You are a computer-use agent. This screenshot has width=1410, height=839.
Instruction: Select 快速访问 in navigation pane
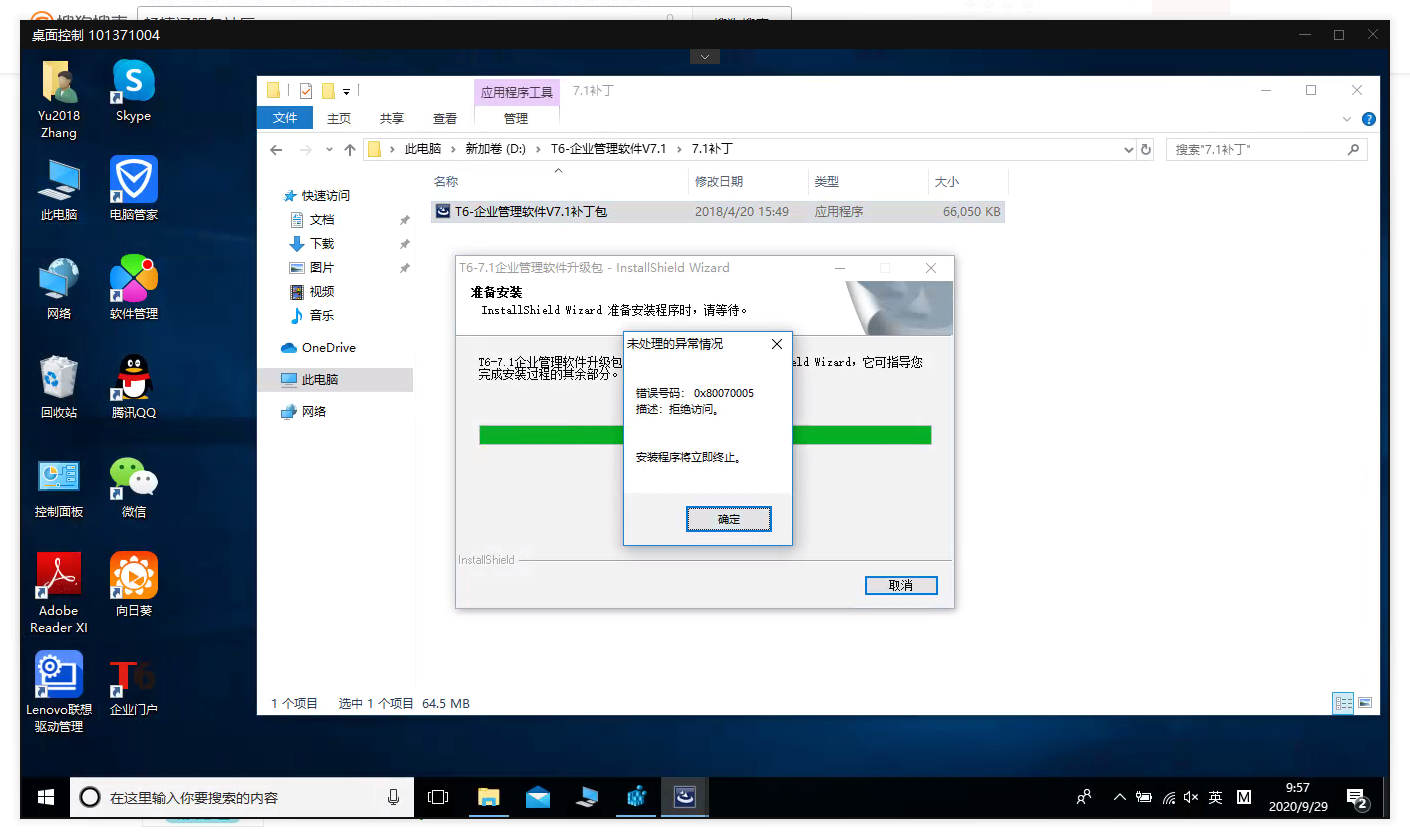click(326, 196)
